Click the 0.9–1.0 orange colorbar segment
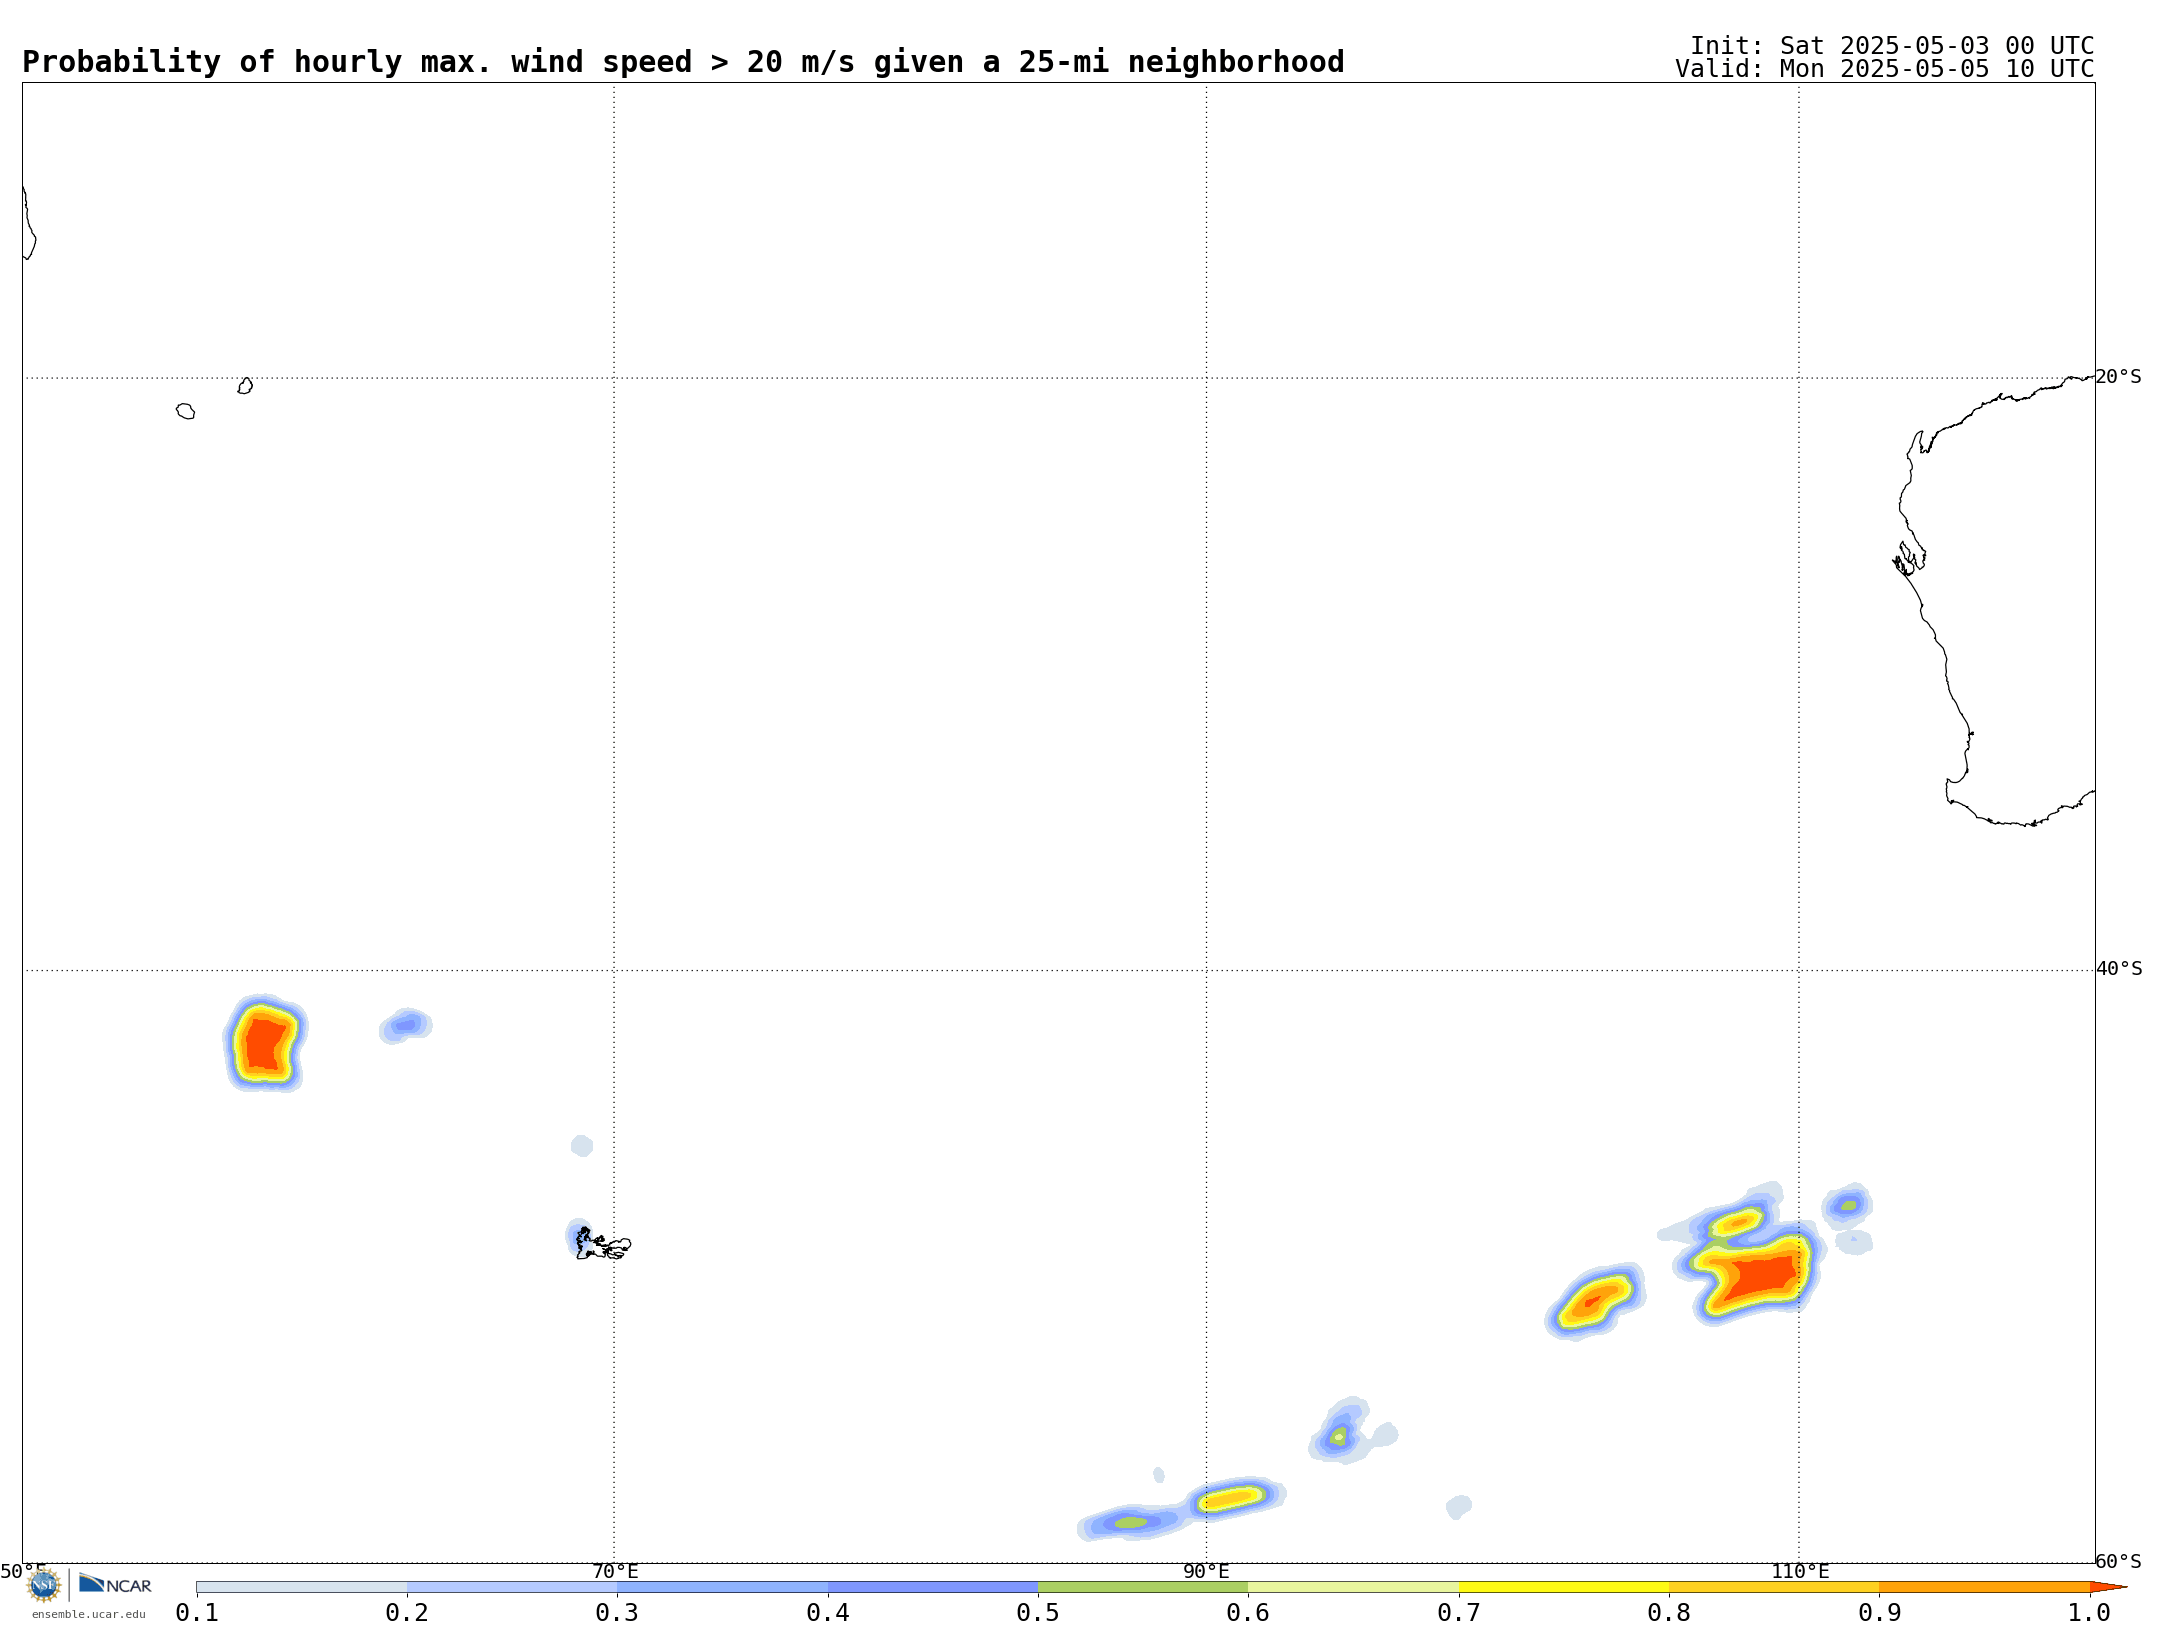 pos(1984,1587)
